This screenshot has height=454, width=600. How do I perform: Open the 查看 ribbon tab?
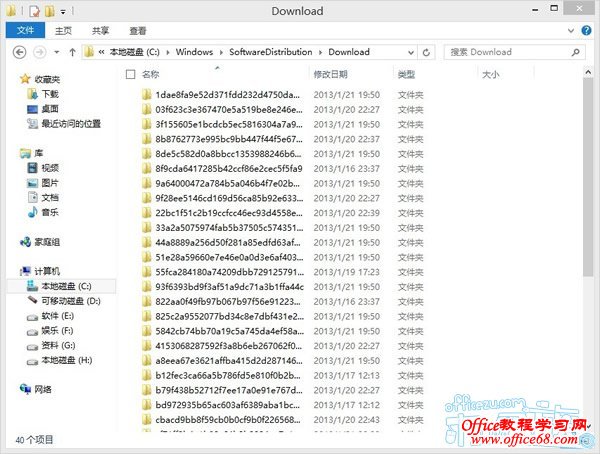tap(138, 31)
